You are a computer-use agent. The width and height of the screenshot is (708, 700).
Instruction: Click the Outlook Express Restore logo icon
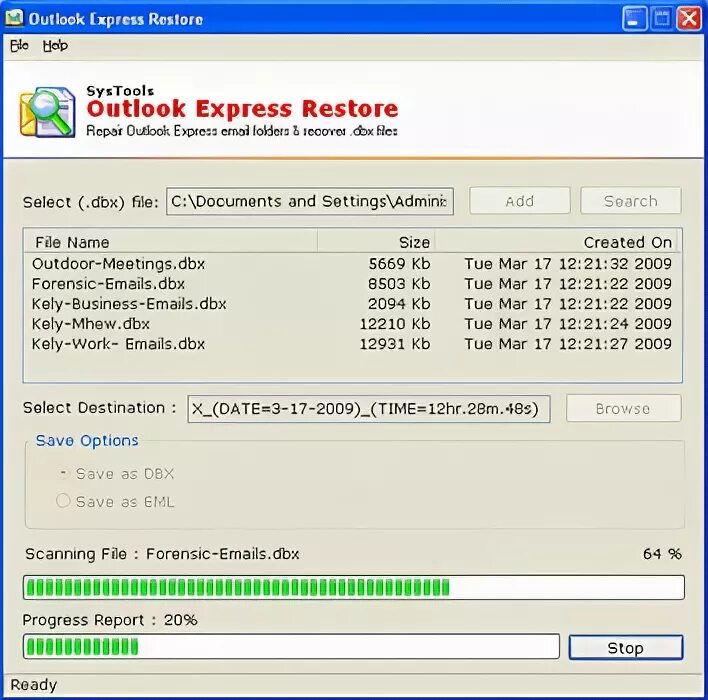coord(47,112)
